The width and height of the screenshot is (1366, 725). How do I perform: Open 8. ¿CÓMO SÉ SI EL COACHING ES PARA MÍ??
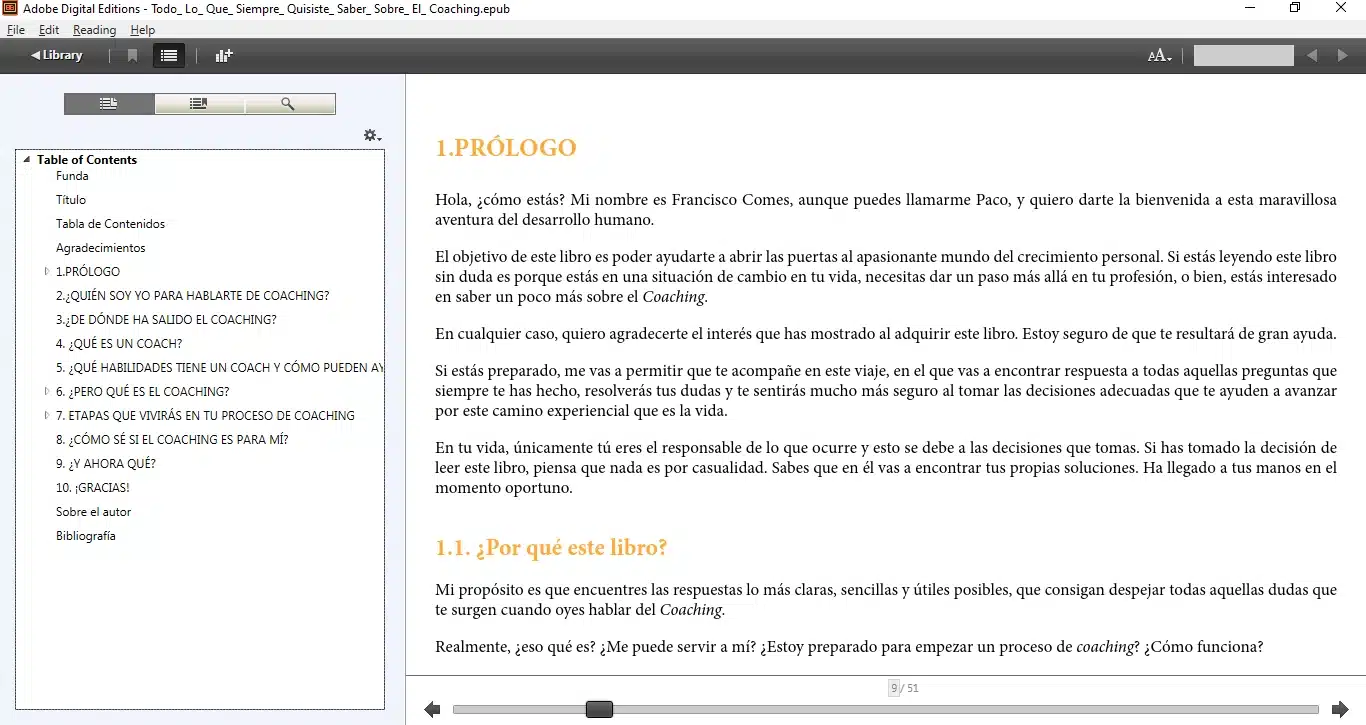tap(172, 440)
